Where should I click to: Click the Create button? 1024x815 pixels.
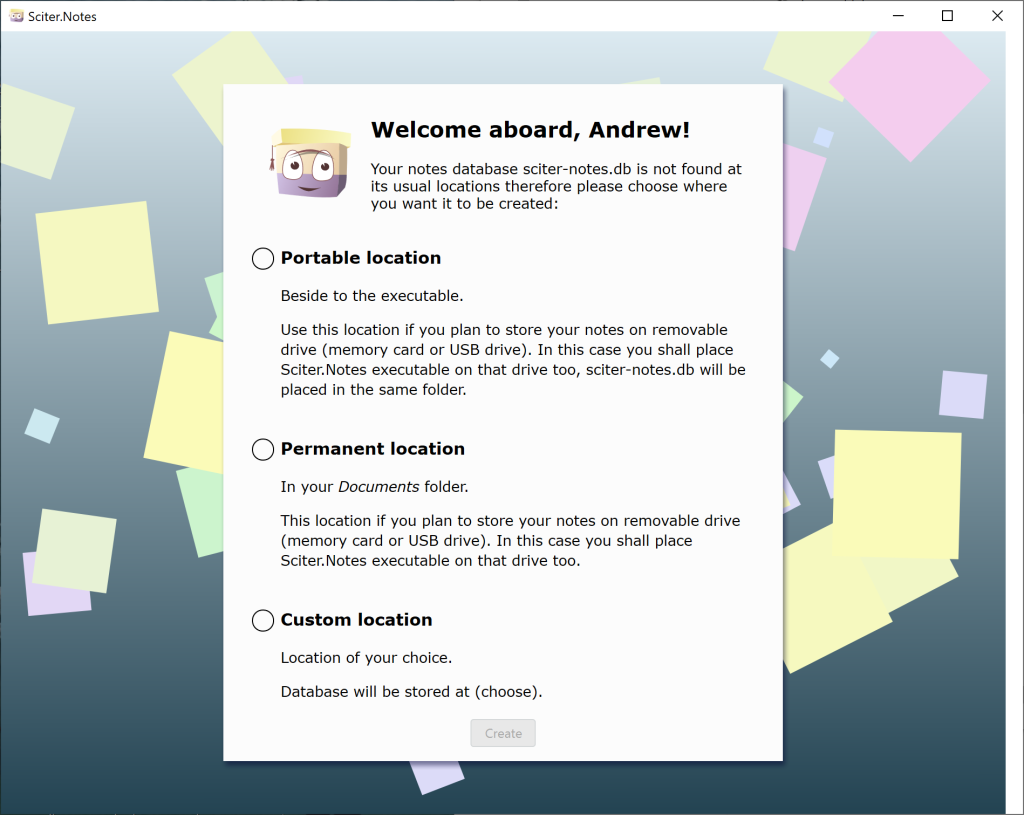503,733
